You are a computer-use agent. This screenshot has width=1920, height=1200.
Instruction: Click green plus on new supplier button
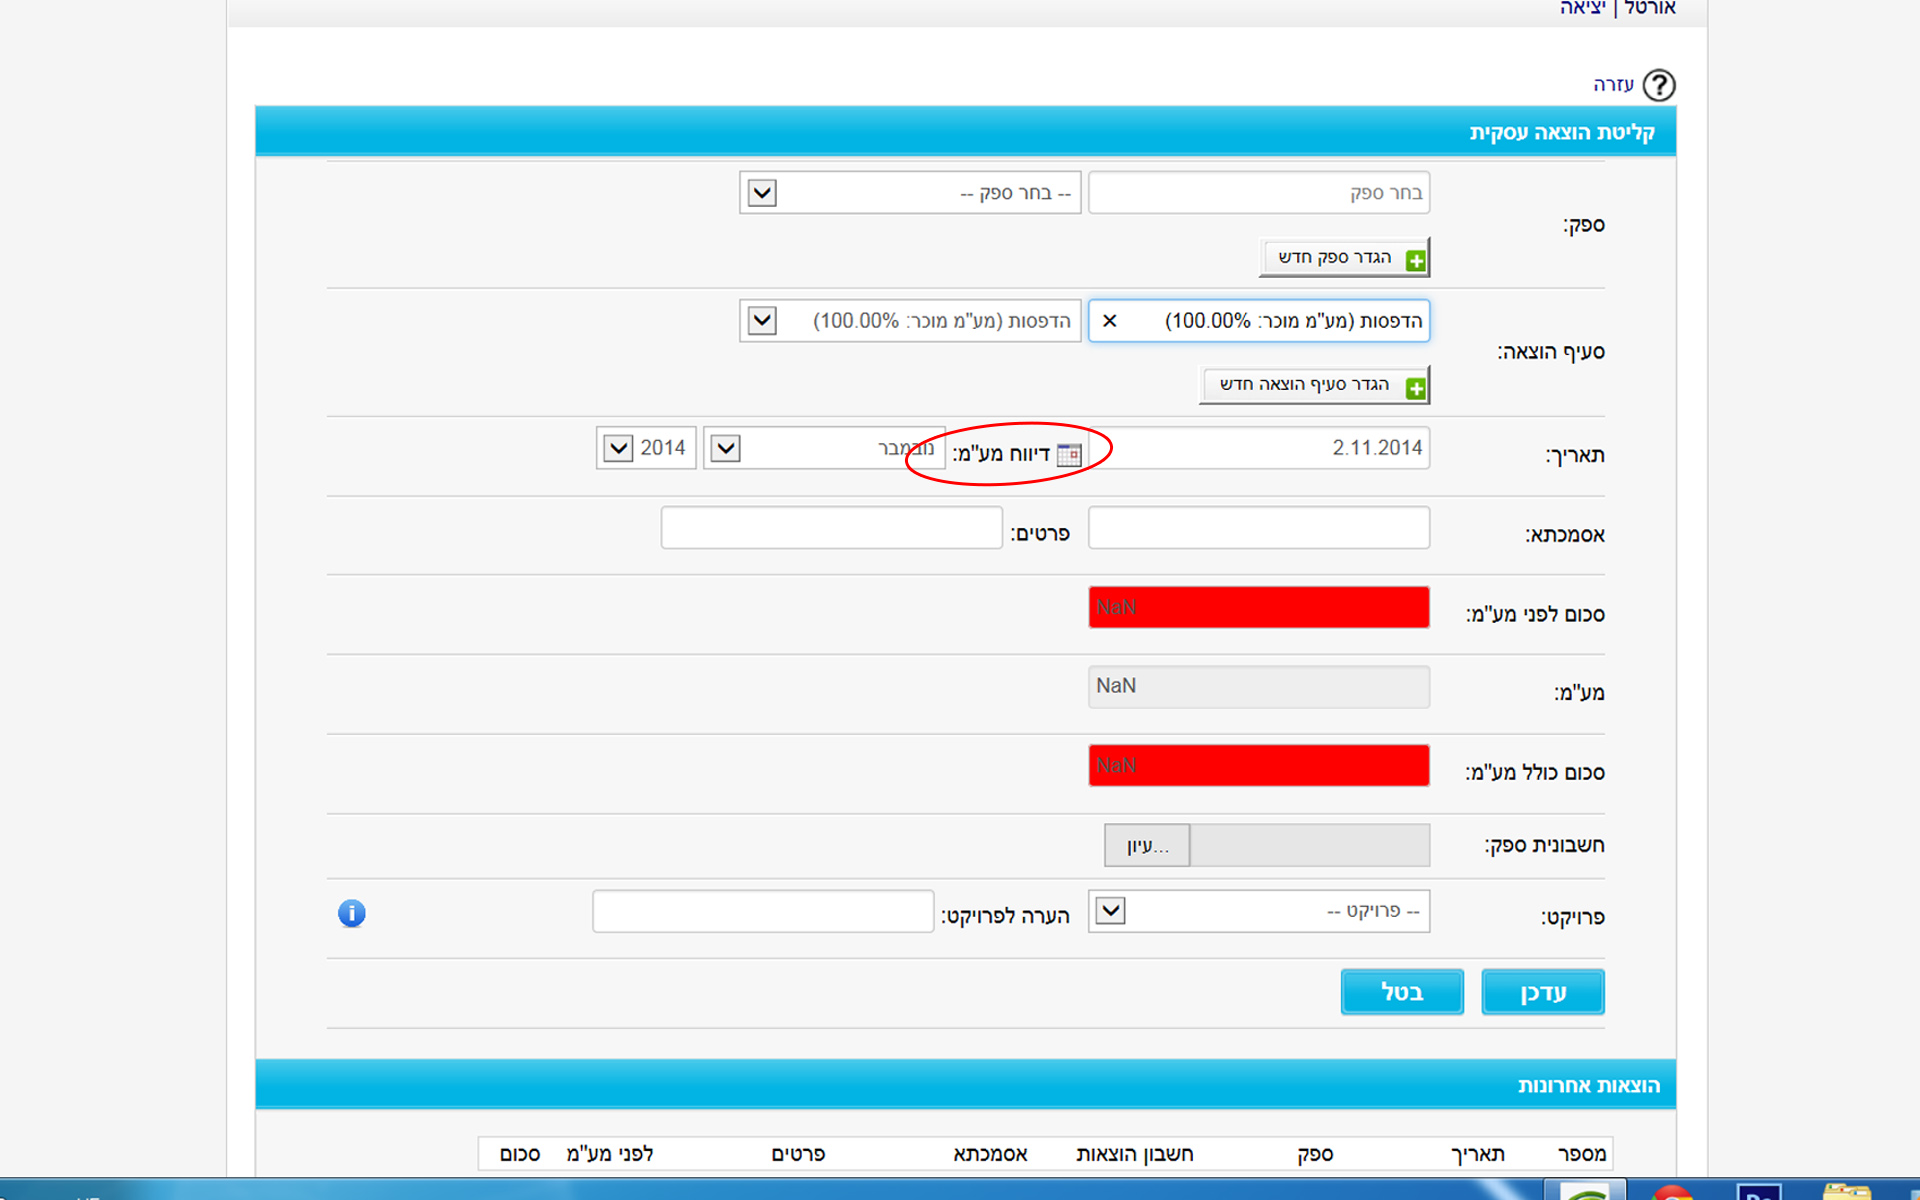[1415, 260]
